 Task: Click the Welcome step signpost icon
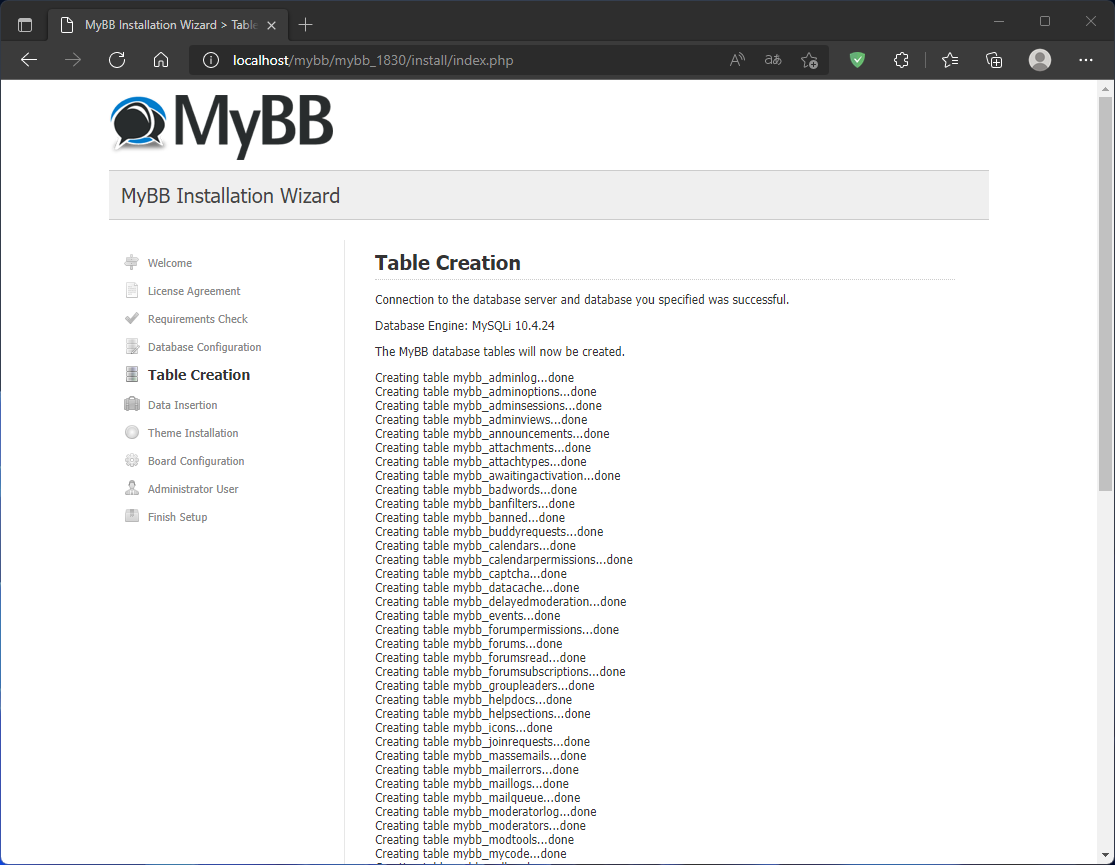click(132, 262)
